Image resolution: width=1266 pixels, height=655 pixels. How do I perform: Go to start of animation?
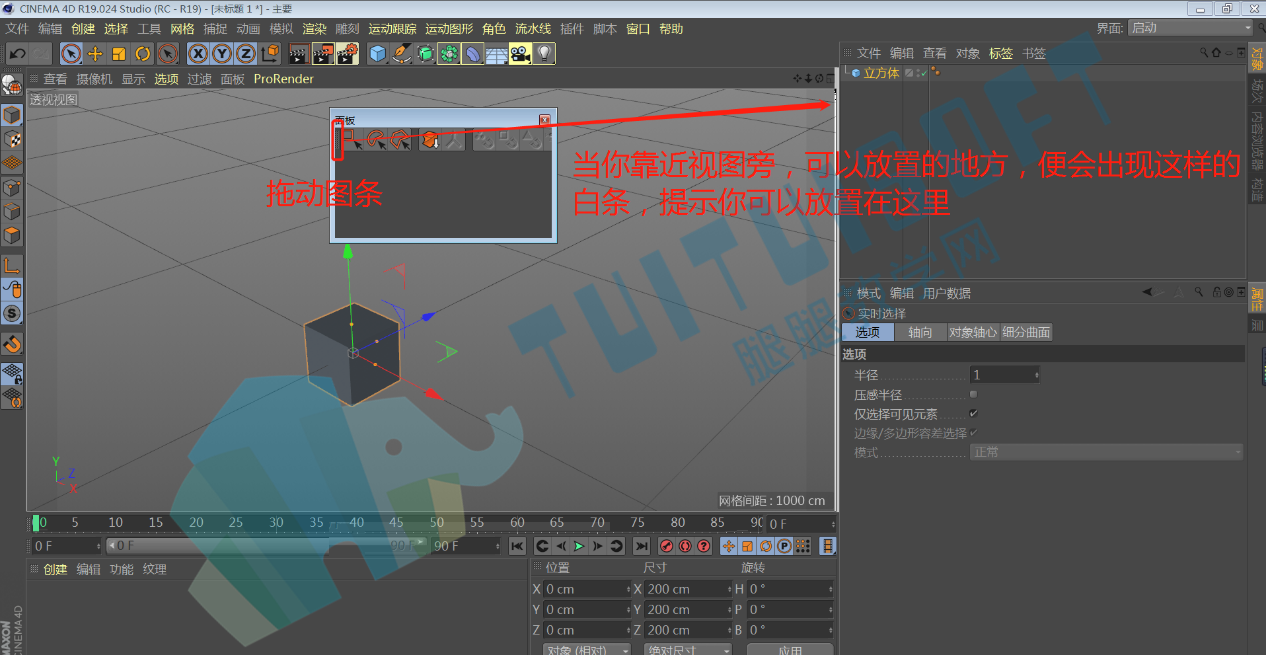coord(517,546)
